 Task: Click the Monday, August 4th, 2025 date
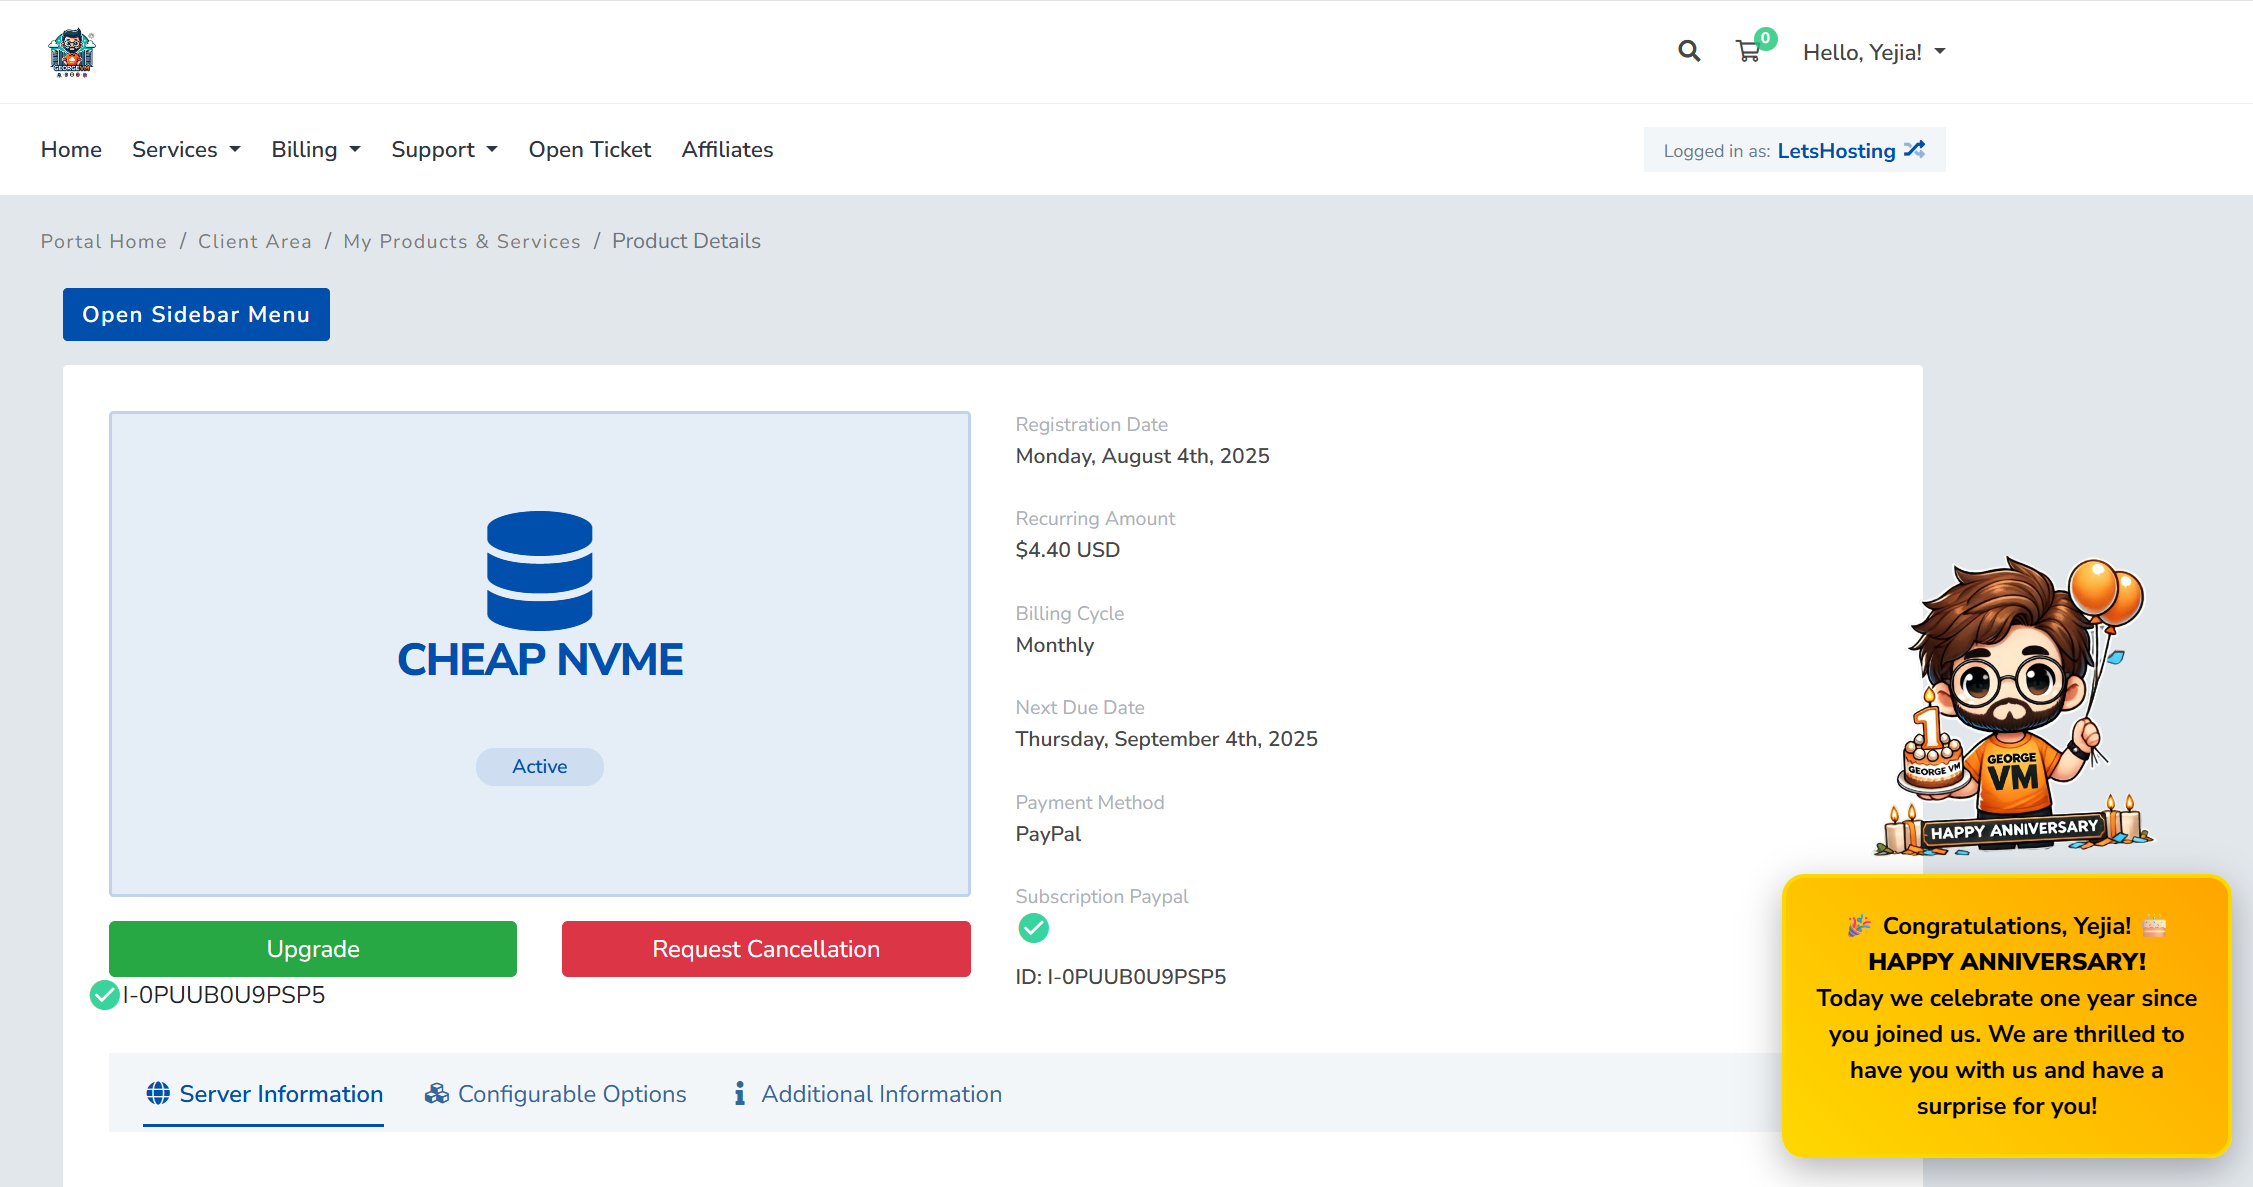point(1142,456)
